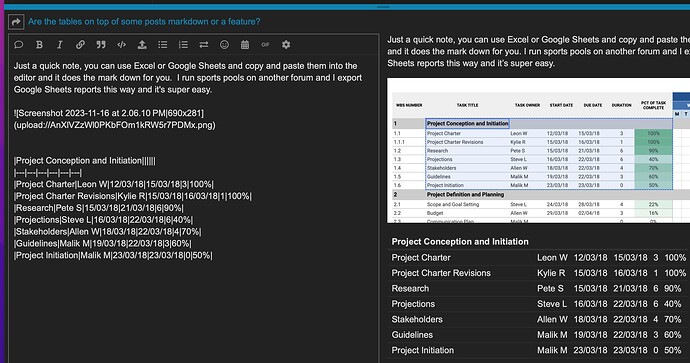The height and width of the screenshot is (363, 690).
Task: Toggle italic formatting in the composer
Action: (x=59, y=44)
